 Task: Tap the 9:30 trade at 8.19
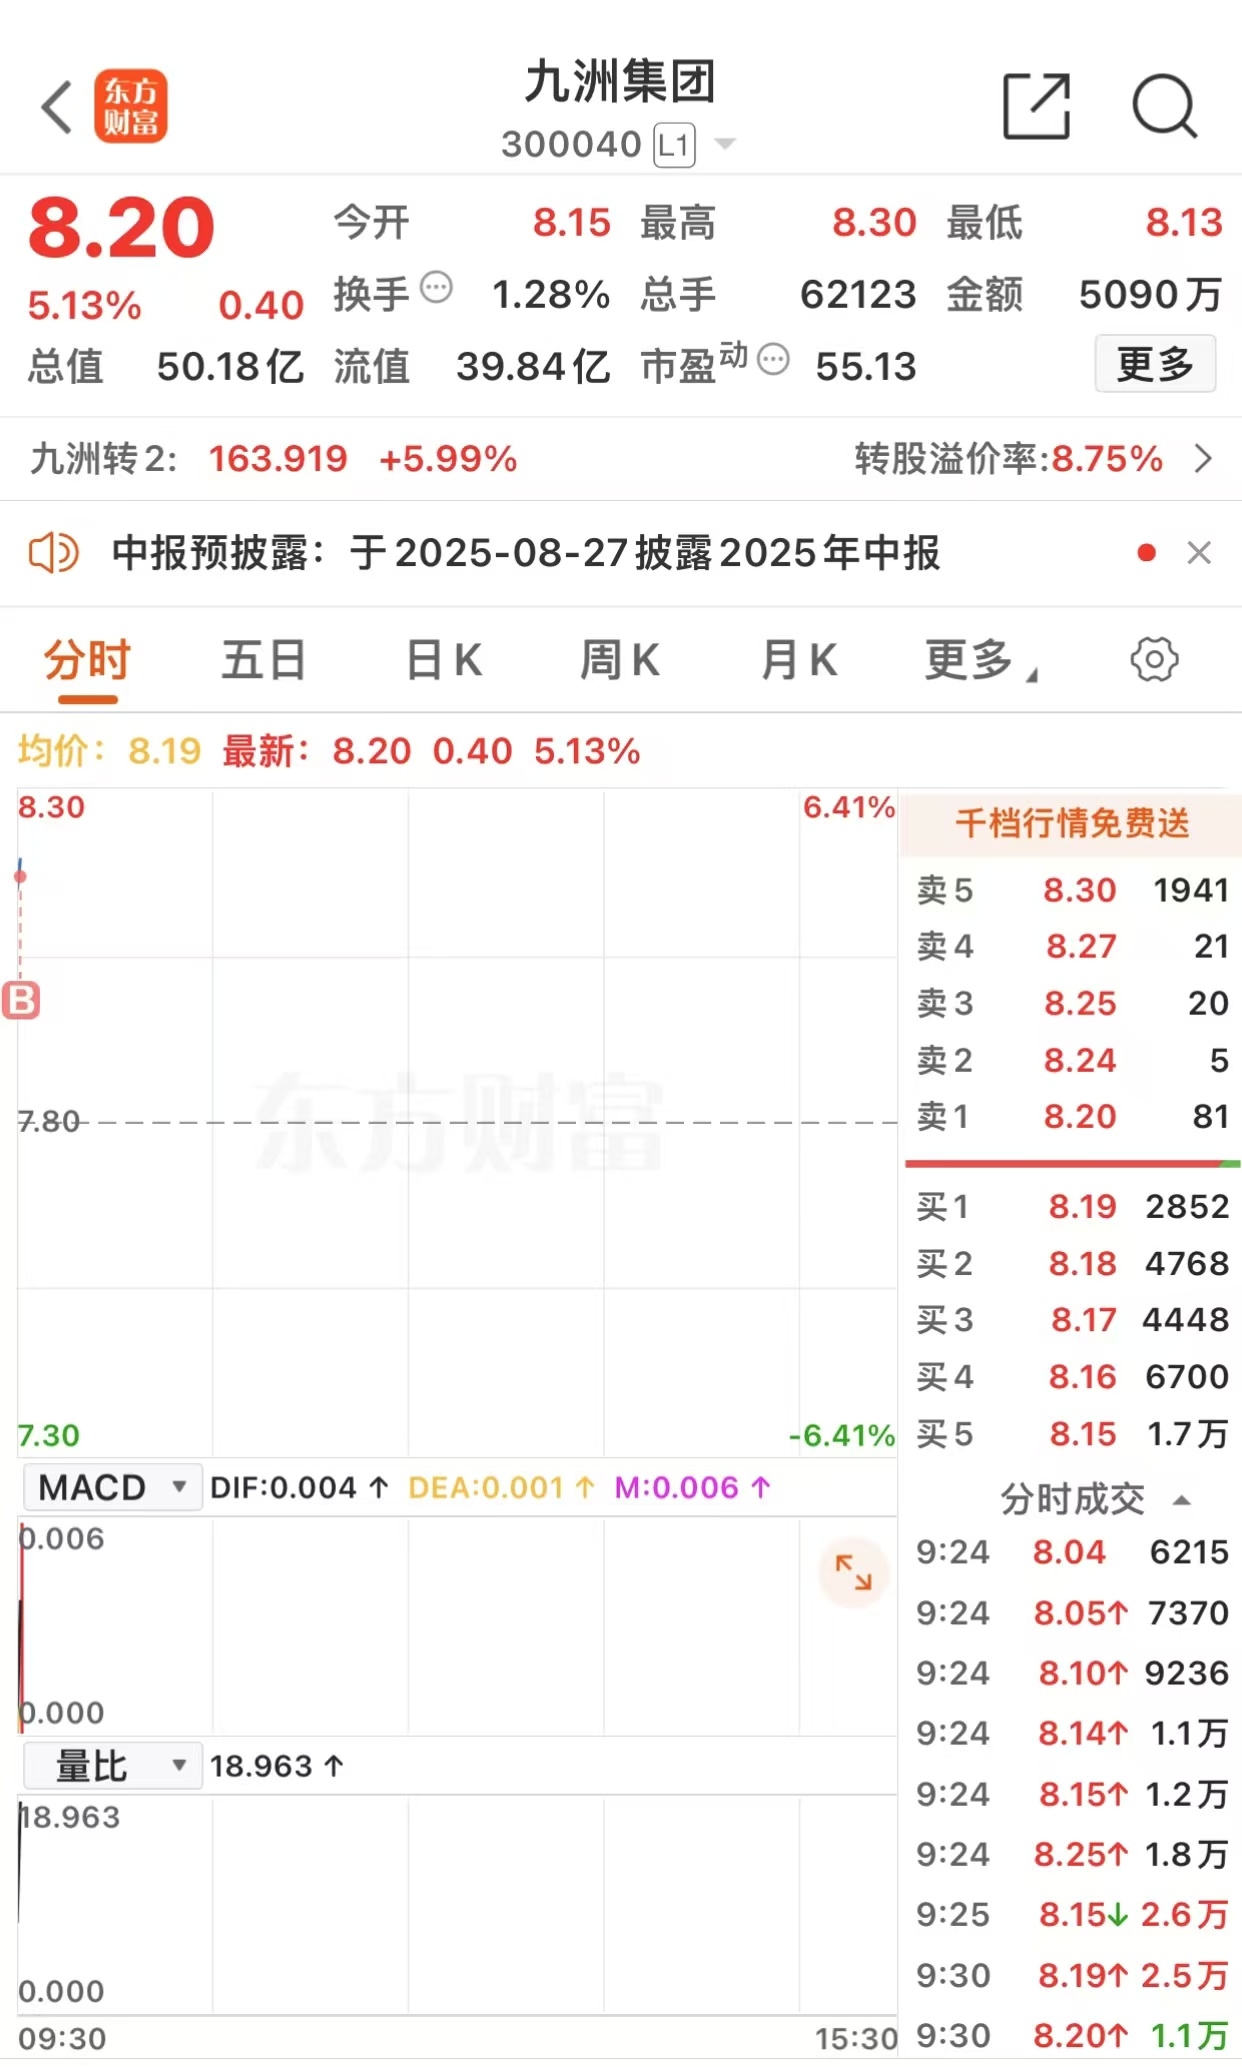point(1072,1975)
